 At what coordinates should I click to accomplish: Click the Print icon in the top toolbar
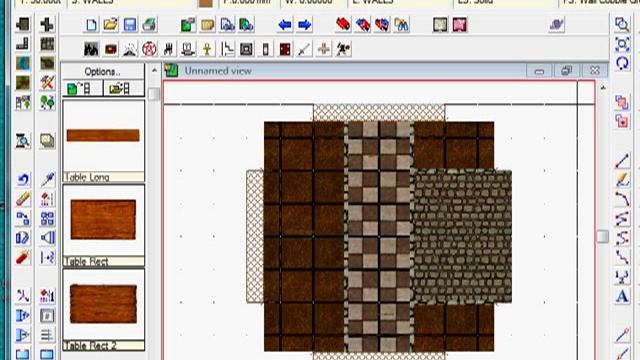[149, 25]
